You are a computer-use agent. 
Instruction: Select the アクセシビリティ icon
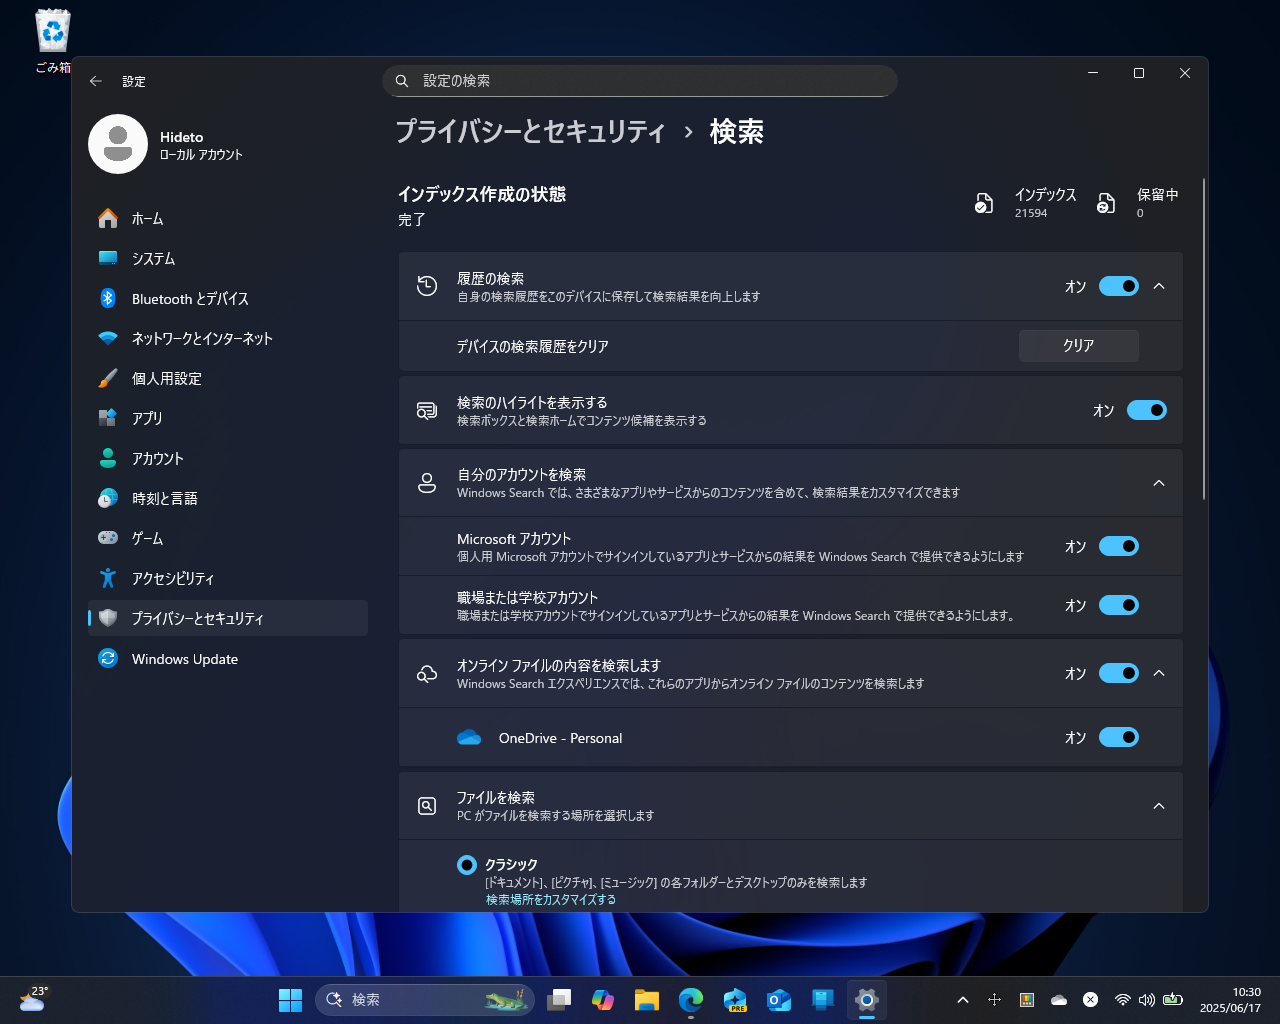tap(109, 578)
